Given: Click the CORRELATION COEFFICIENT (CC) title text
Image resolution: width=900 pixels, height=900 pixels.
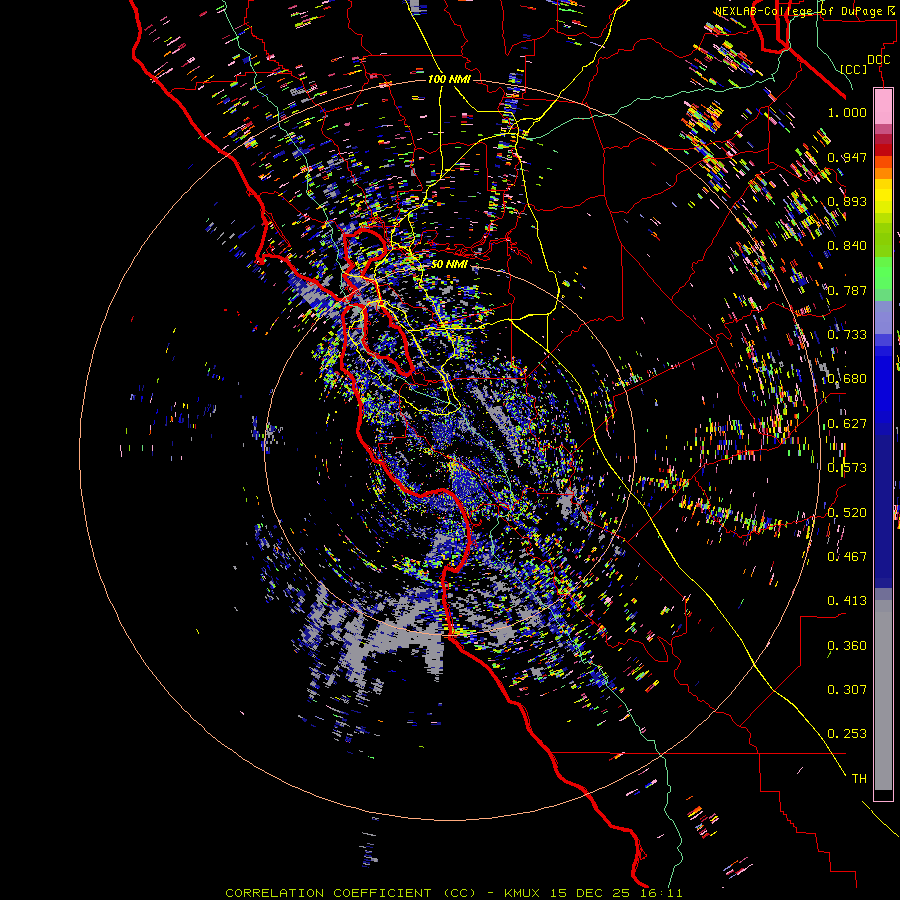Looking at the screenshot, I should click(x=351, y=893).
